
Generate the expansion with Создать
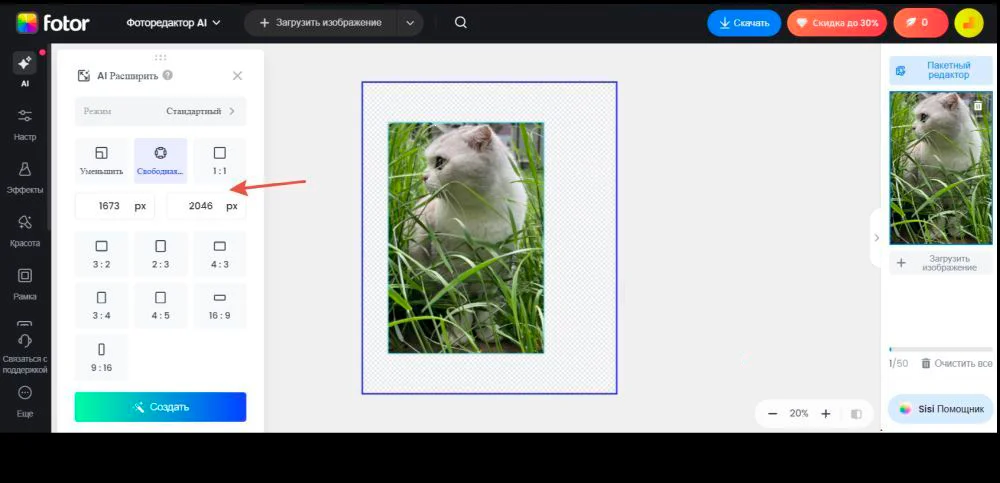[161, 407]
